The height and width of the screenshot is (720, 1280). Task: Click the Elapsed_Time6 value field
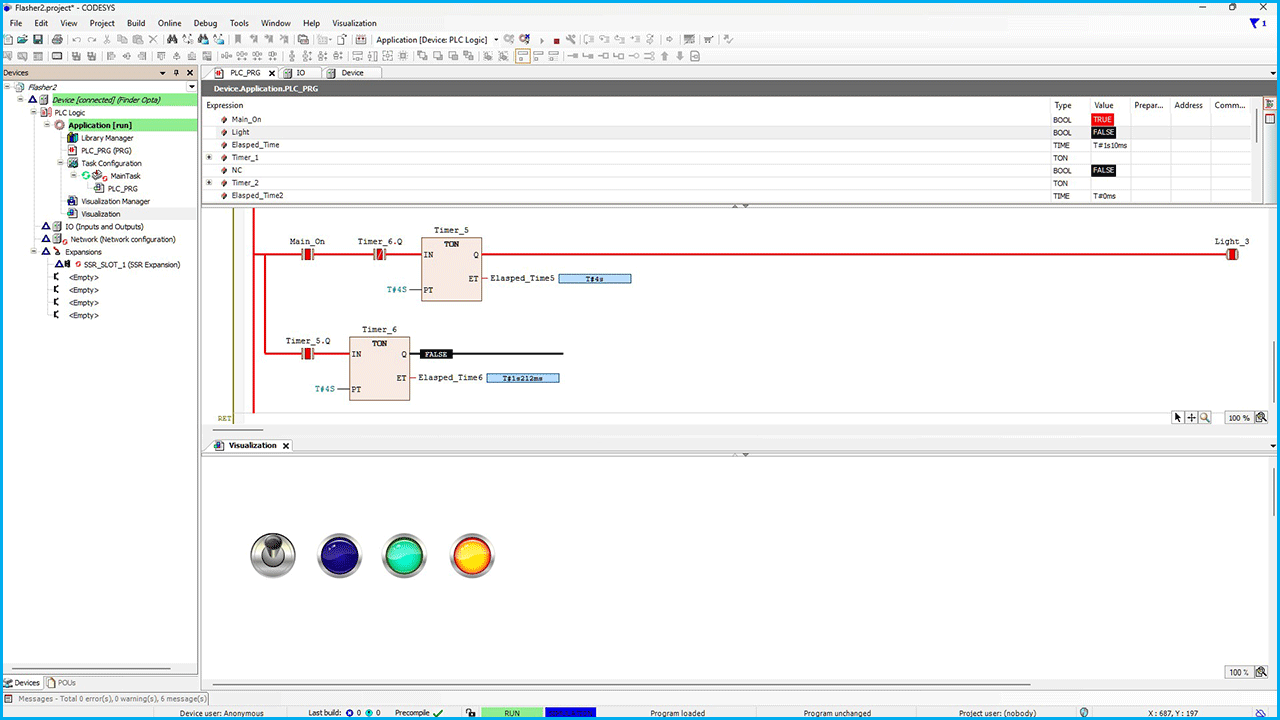tap(522, 378)
